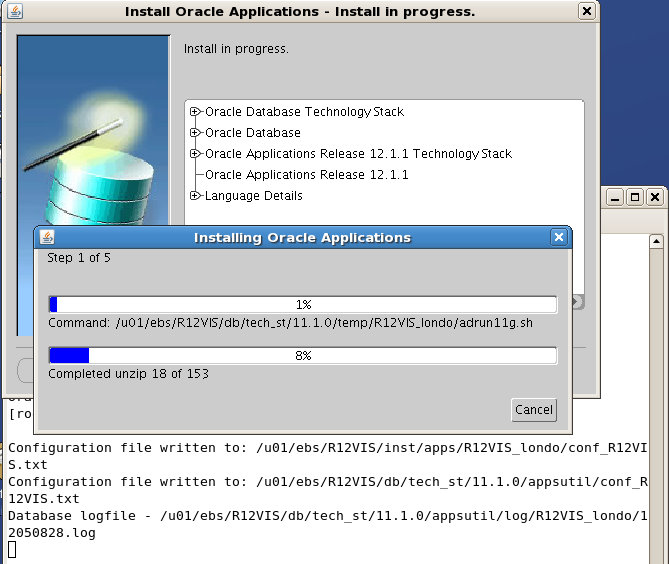Select the Oracle Database label
Viewport: 669px width, 564px height.
[253, 133]
